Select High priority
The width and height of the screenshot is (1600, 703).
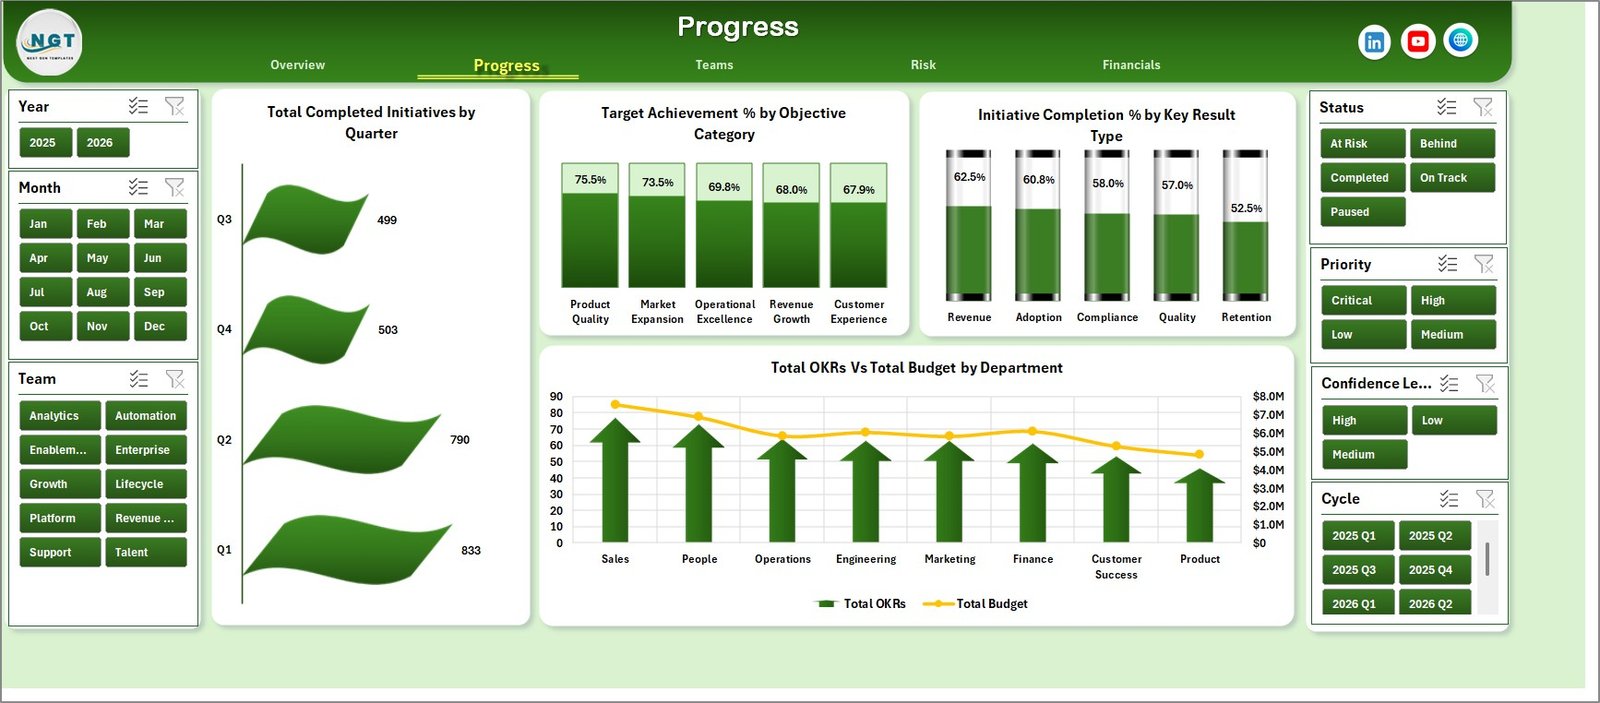(1454, 301)
